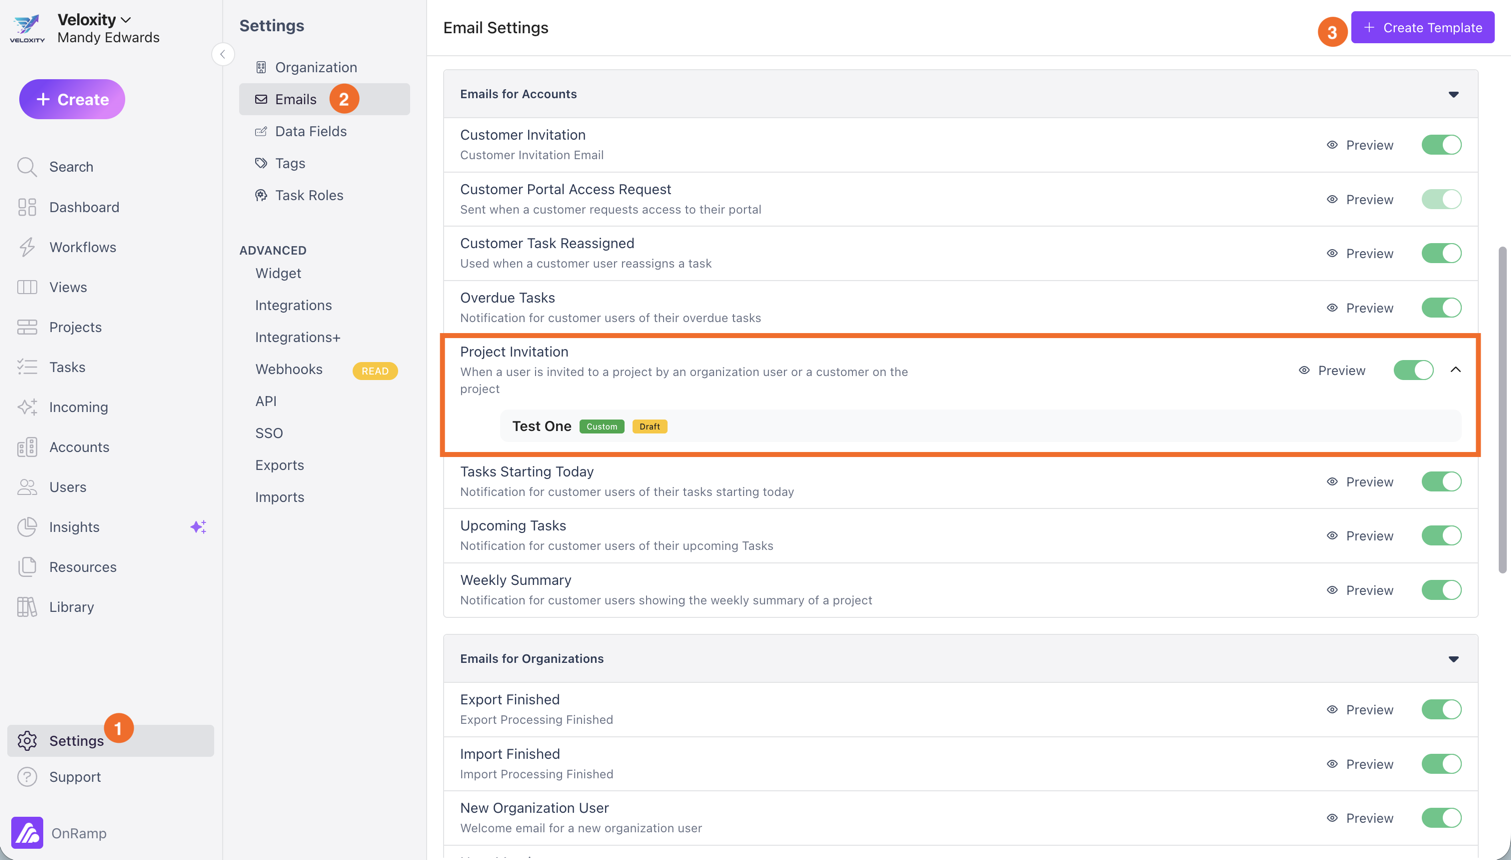Click the Library books icon
This screenshot has width=1511, height=860.
click(27, 607)
